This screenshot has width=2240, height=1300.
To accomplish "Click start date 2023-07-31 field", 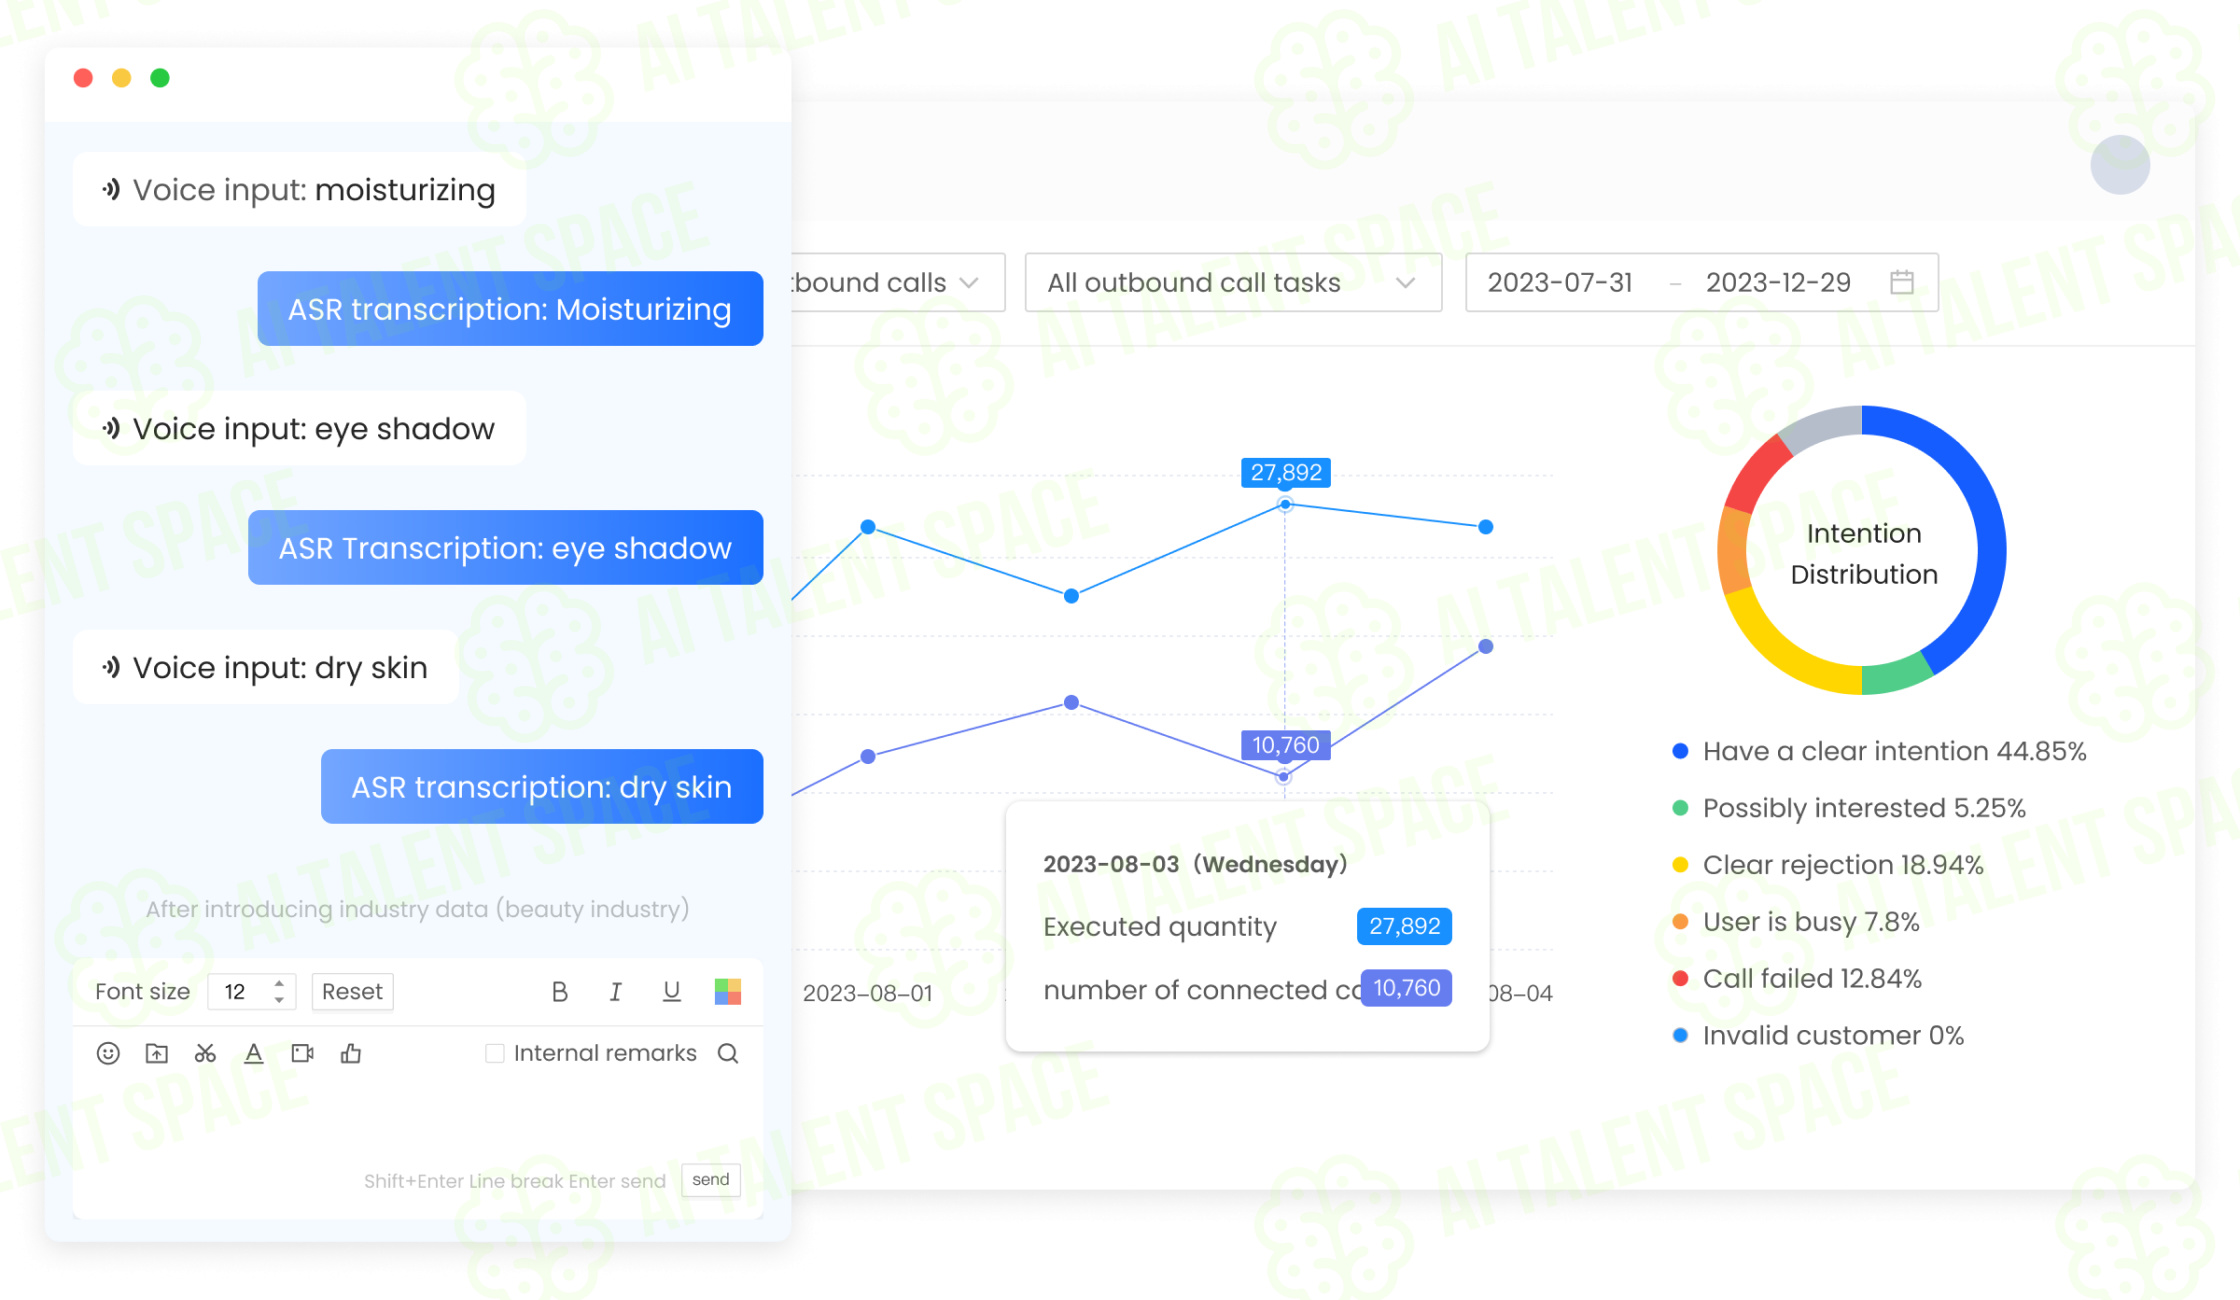I will pos(1560,282).
